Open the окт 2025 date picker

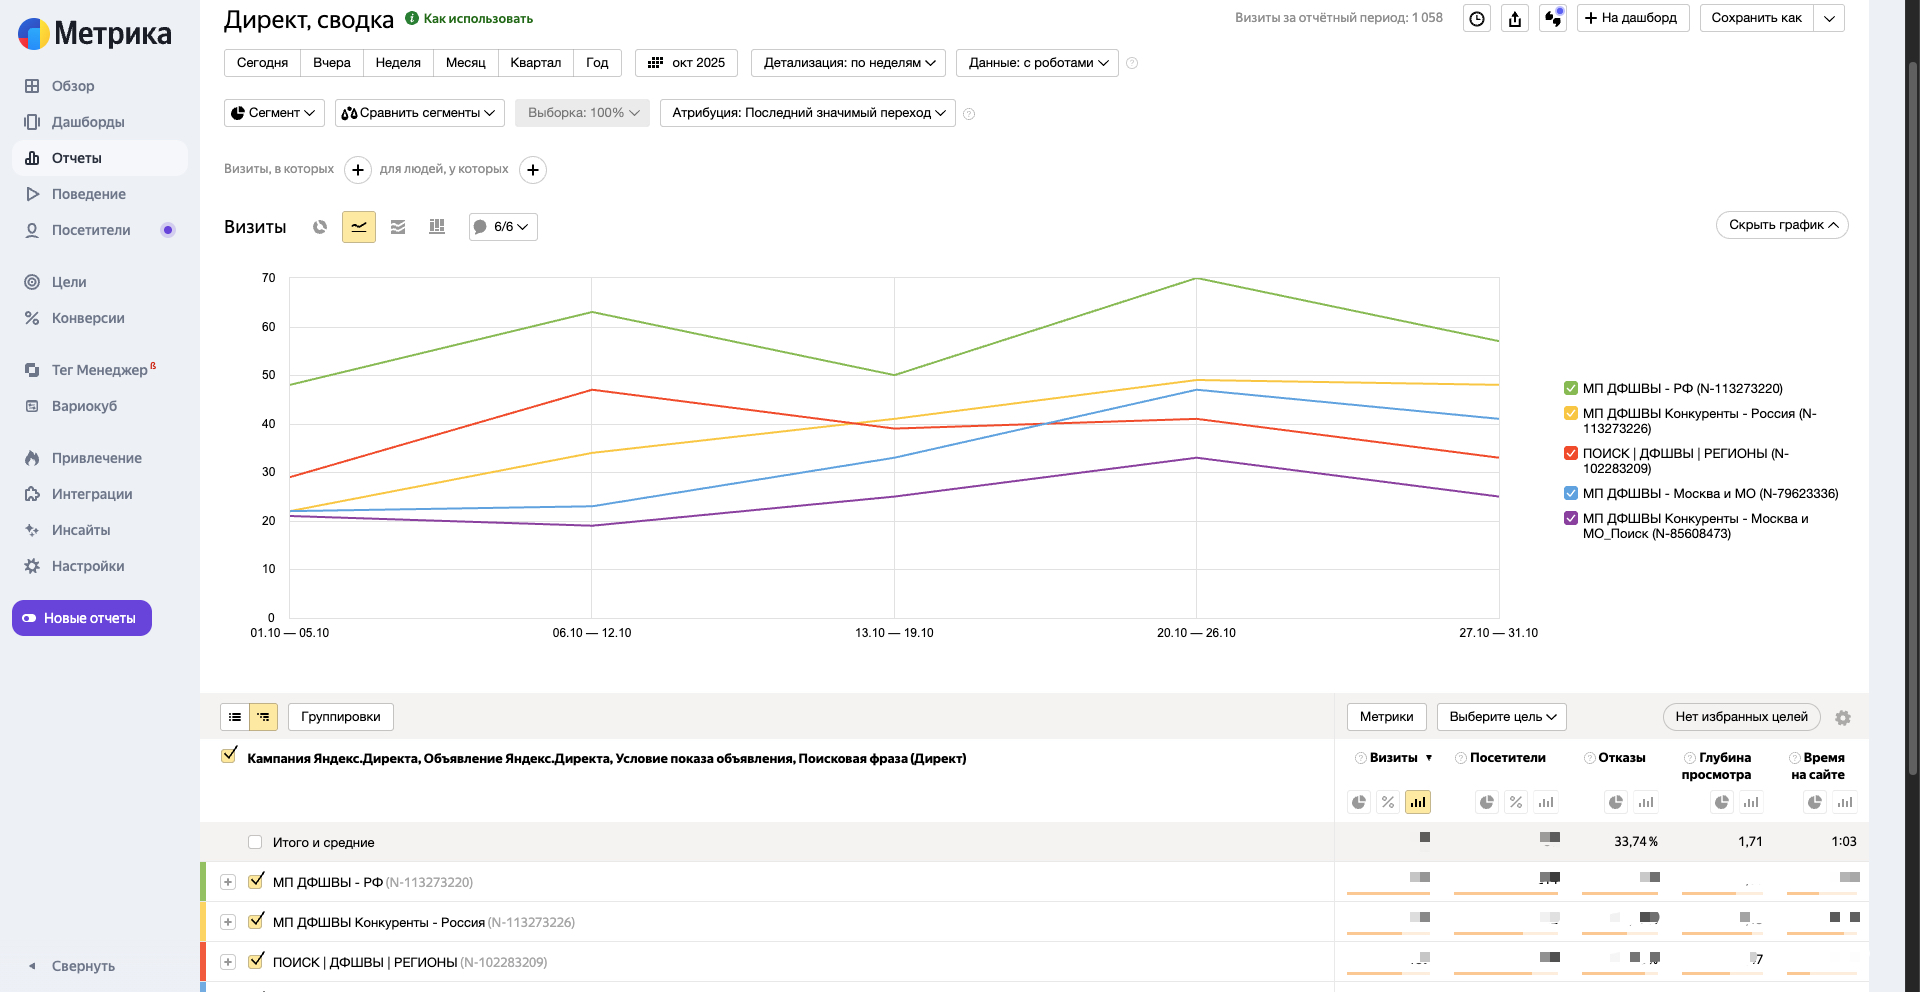pyautogui.click(x=687, y=63)
